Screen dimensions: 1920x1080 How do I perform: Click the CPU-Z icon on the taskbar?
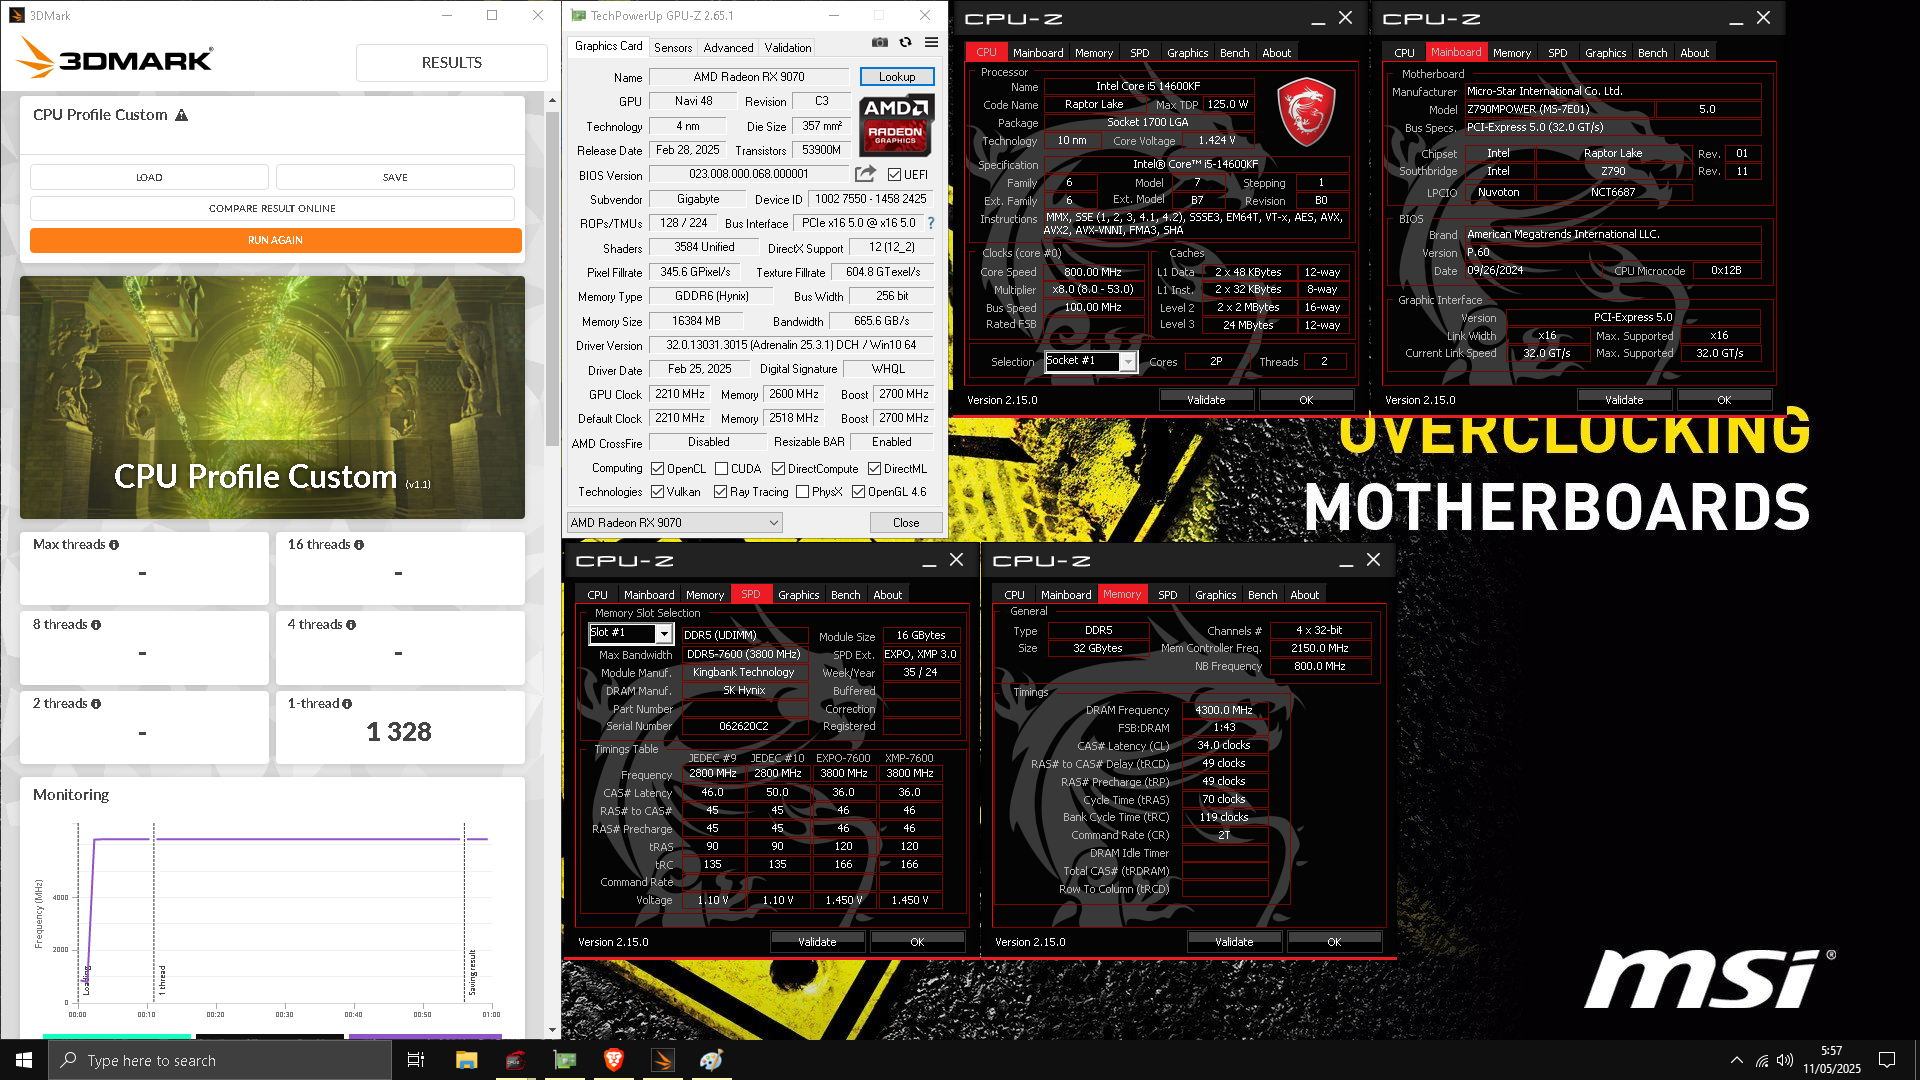click(515, 1060)
